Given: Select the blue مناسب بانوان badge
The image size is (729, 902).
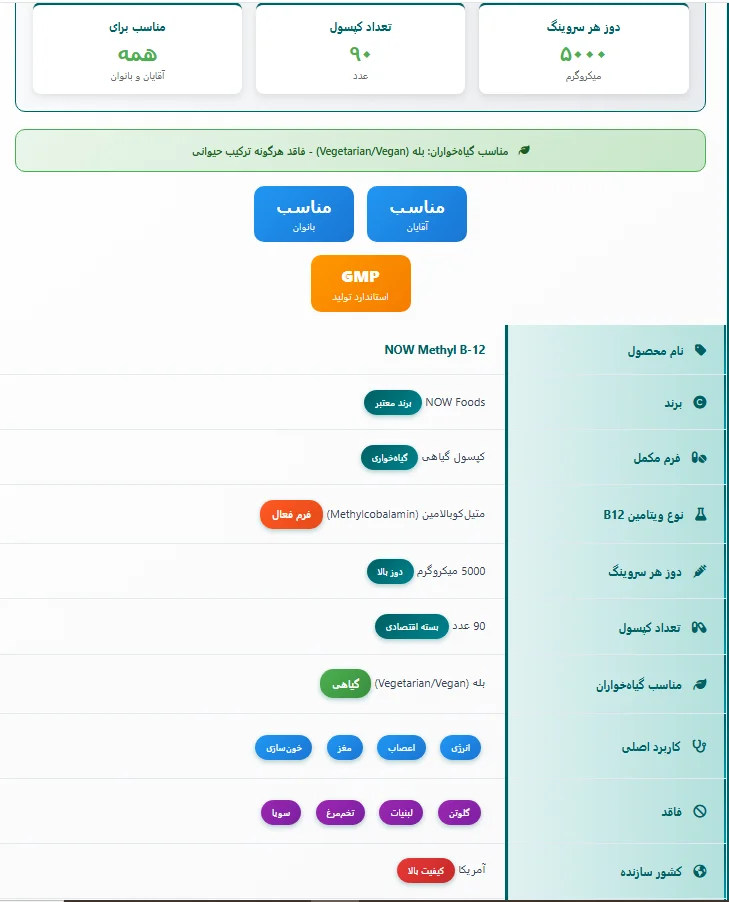Looking at the screenshot, I should pyautogui.click(x=304, y=214).
